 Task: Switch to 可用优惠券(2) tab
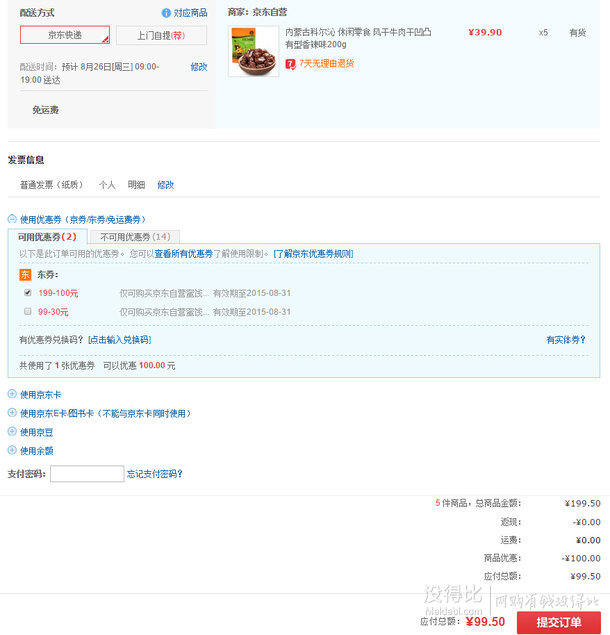click(x=47, y=237)
